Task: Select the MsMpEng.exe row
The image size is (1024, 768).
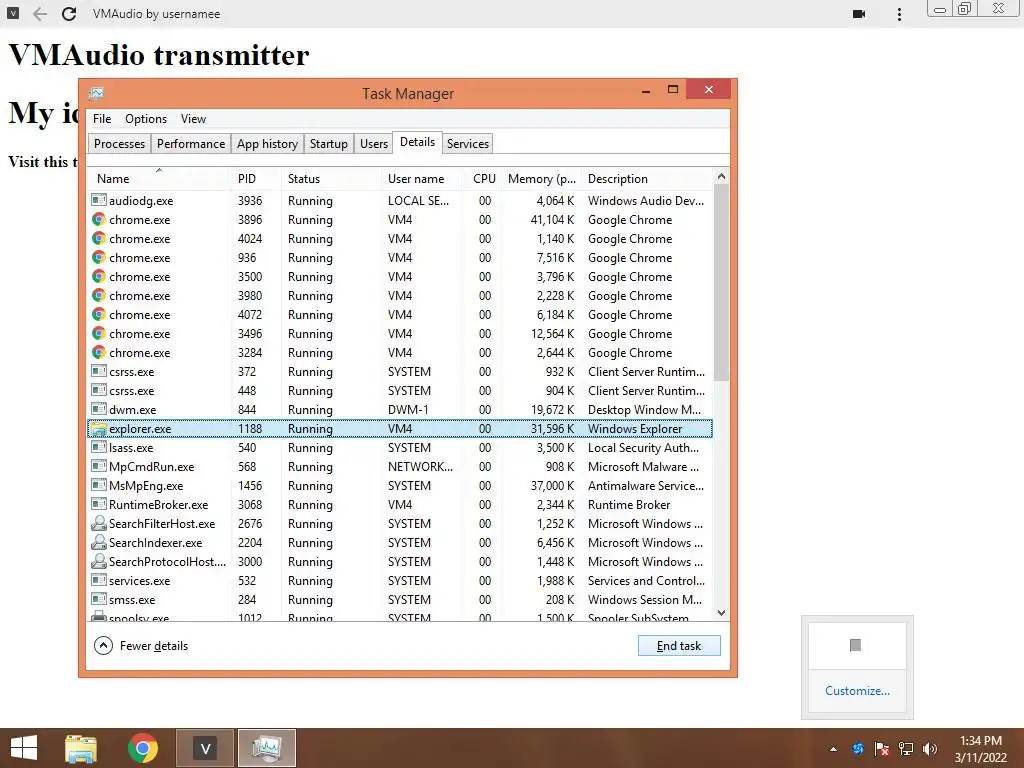Action: [x=400, y=485]
